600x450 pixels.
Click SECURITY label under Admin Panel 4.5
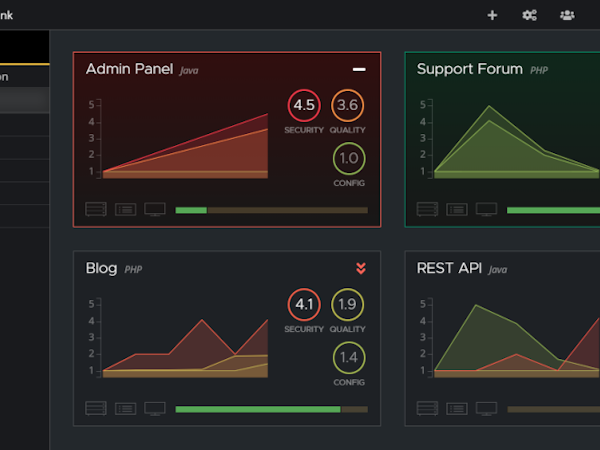click(x=304, y=130)
